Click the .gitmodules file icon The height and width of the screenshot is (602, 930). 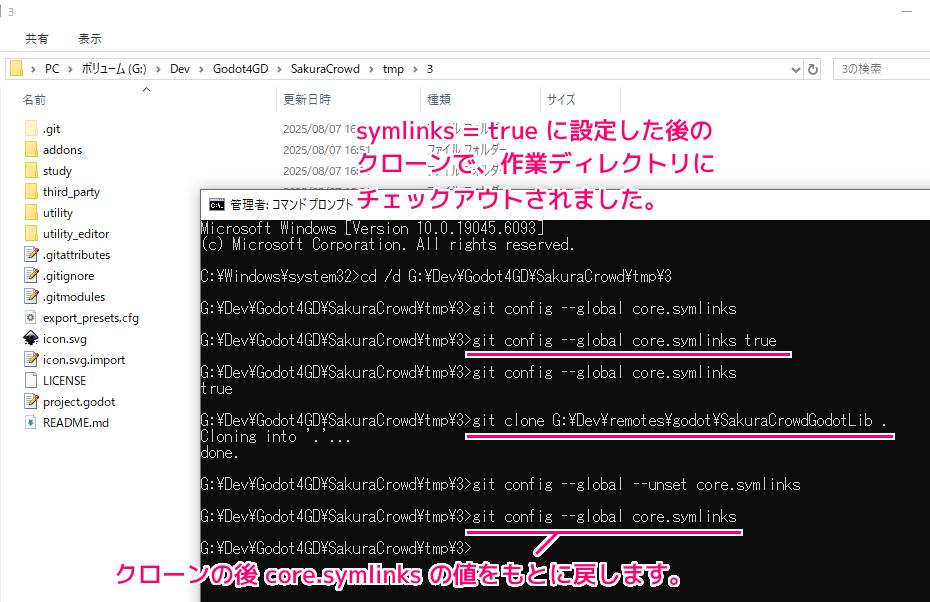30,297
